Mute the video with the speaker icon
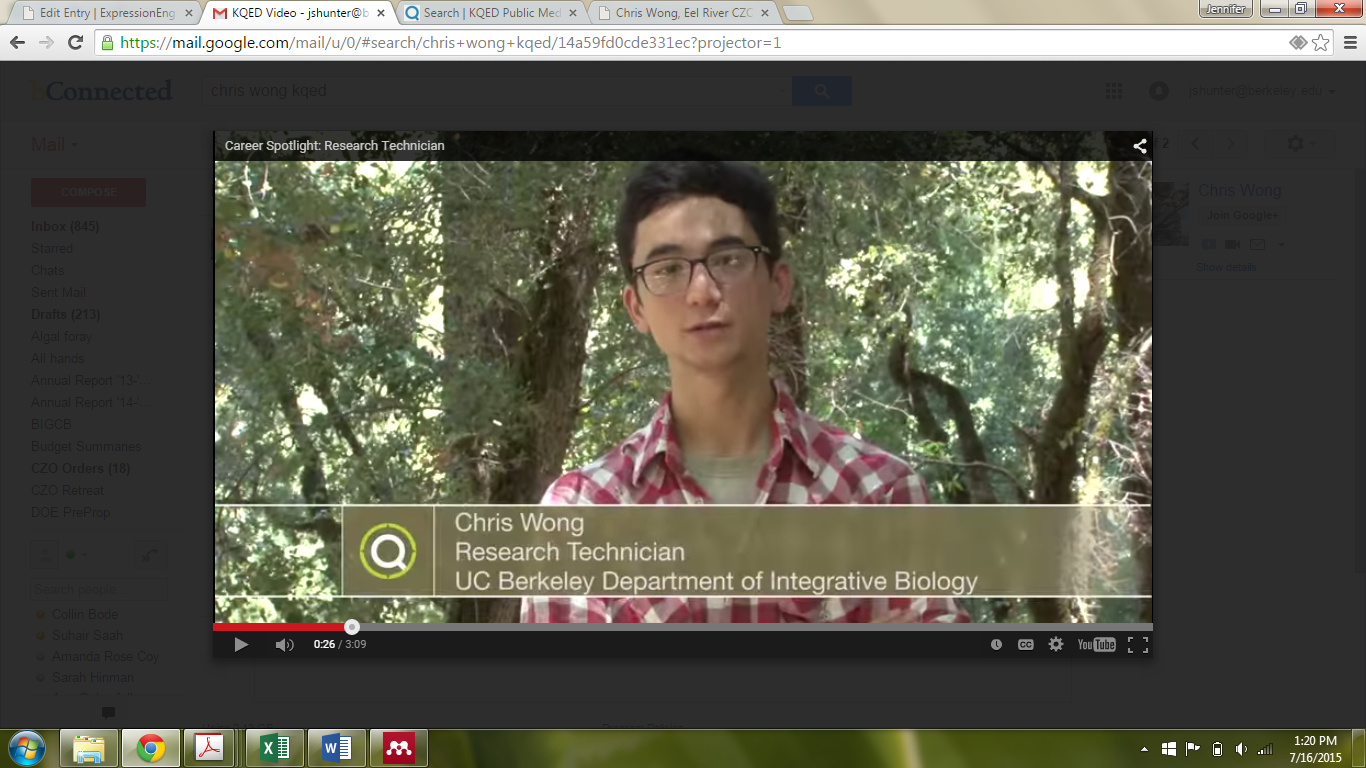1366x768 pixels. click(284, 645)
